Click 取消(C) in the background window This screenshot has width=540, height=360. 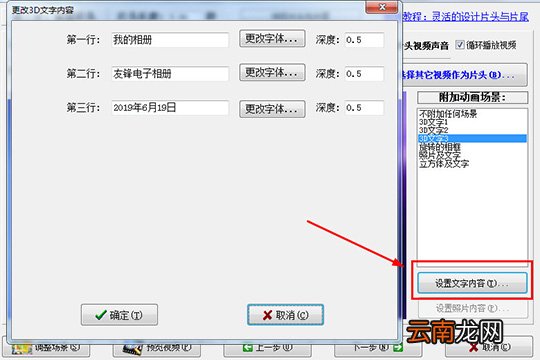[x=489, y=347]
